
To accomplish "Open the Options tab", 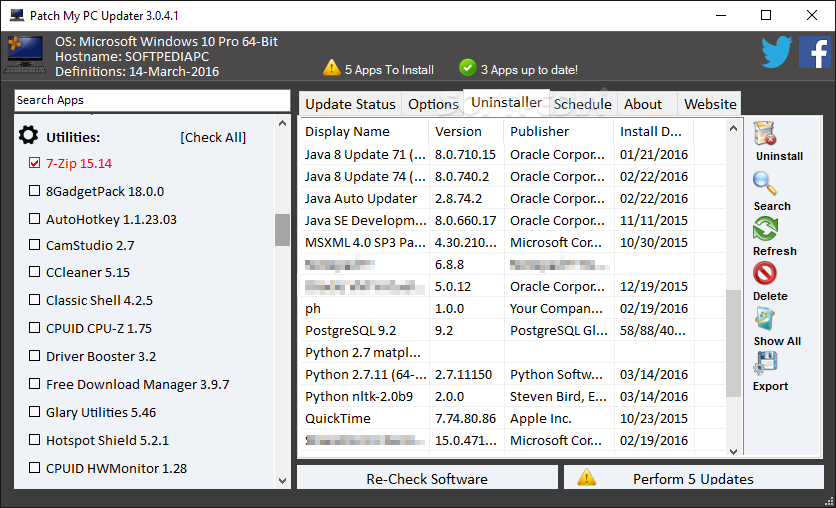I will [433, 104].
